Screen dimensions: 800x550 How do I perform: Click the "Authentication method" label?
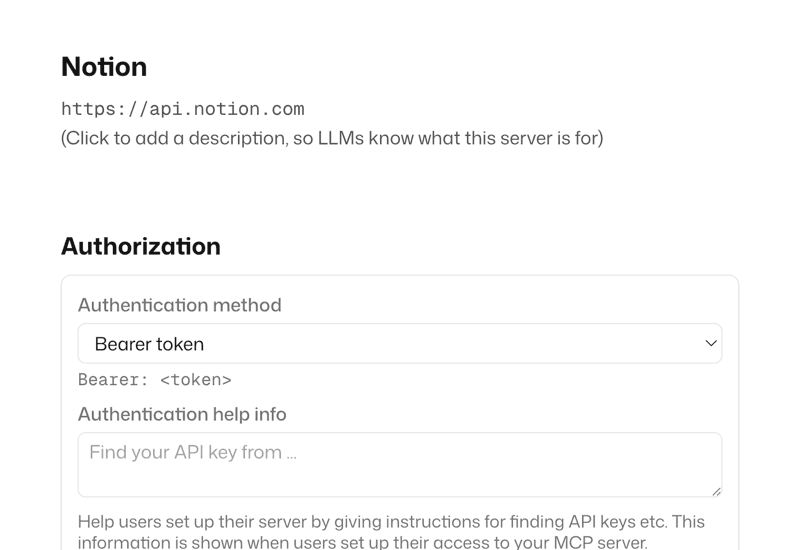click(x=180, y=305)
